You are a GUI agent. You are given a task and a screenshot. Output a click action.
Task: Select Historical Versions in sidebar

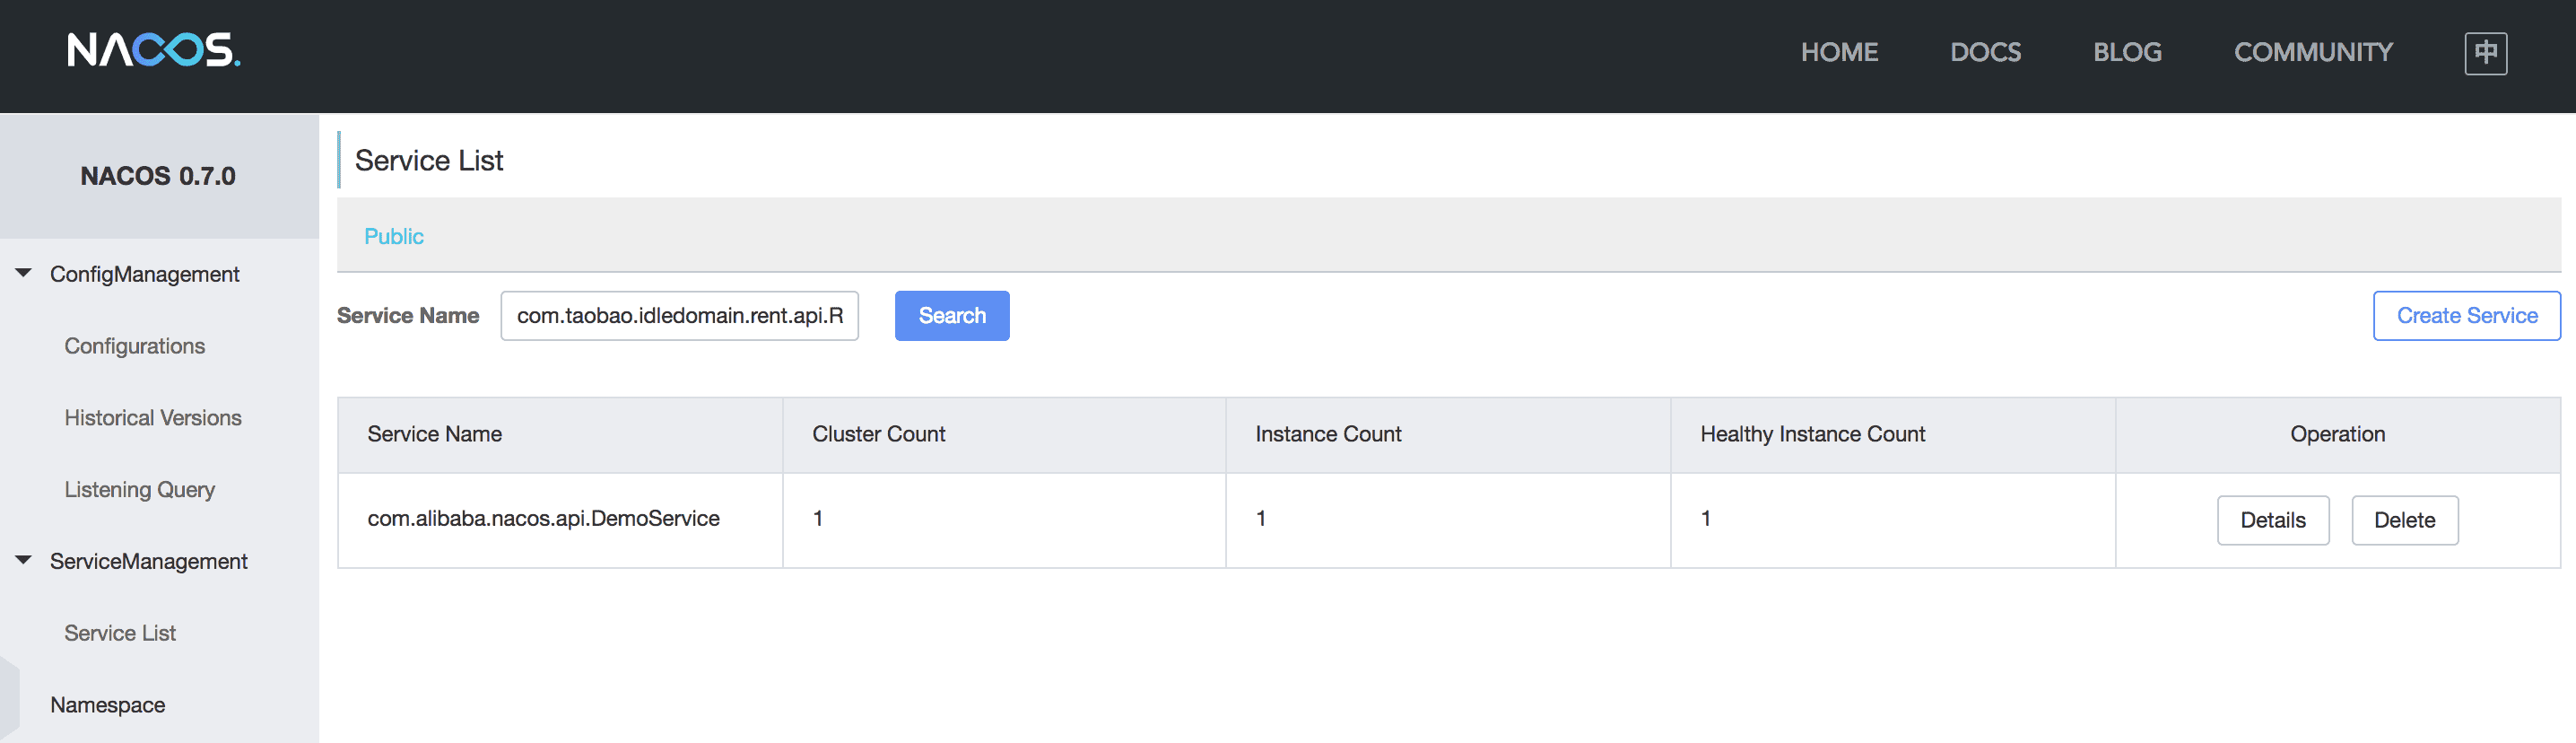pos(153,418)
